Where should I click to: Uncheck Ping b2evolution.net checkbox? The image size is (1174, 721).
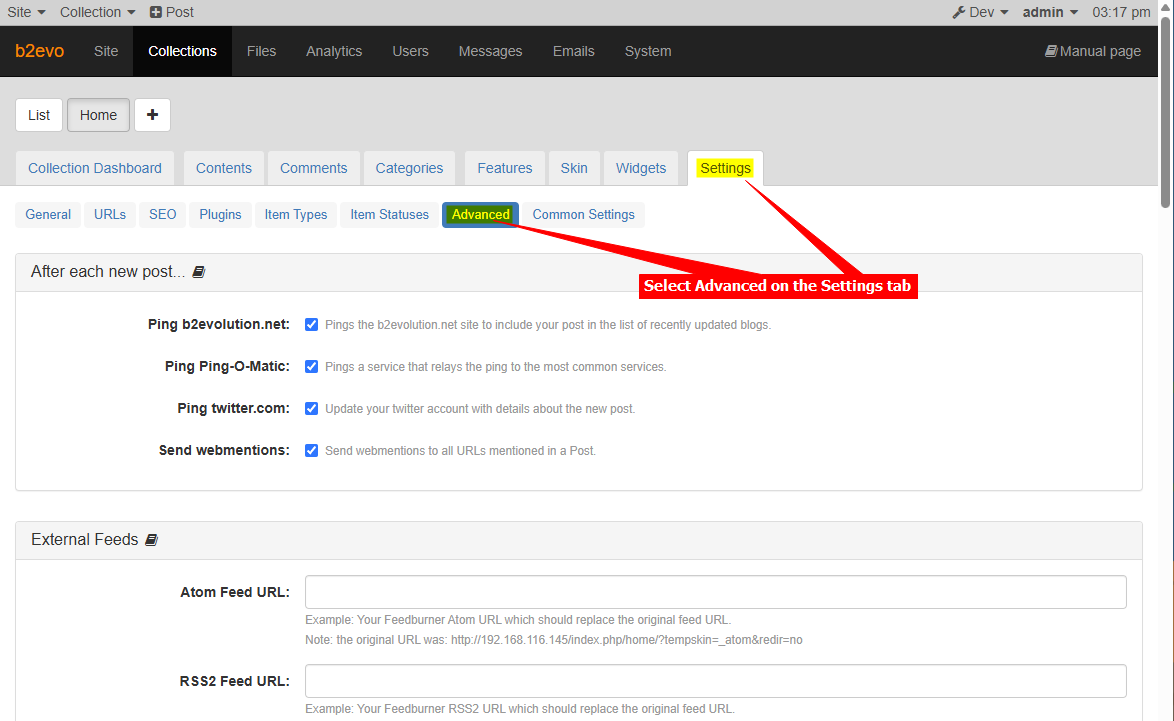[312, 325]
